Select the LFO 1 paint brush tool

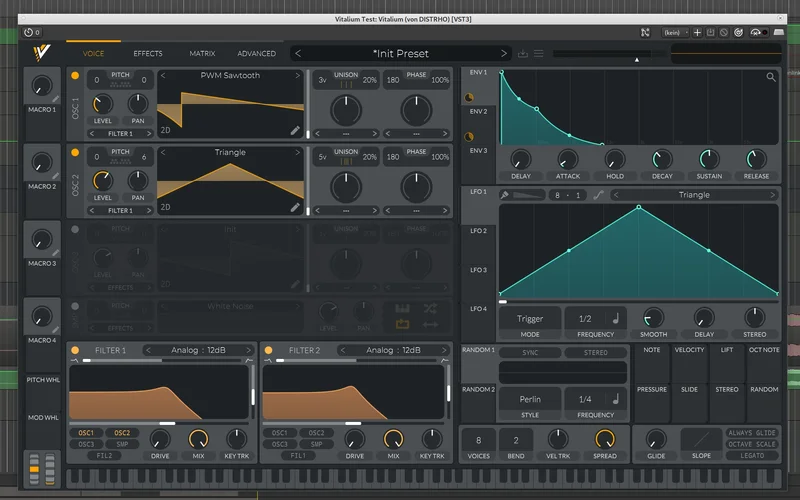coord(505,195)
